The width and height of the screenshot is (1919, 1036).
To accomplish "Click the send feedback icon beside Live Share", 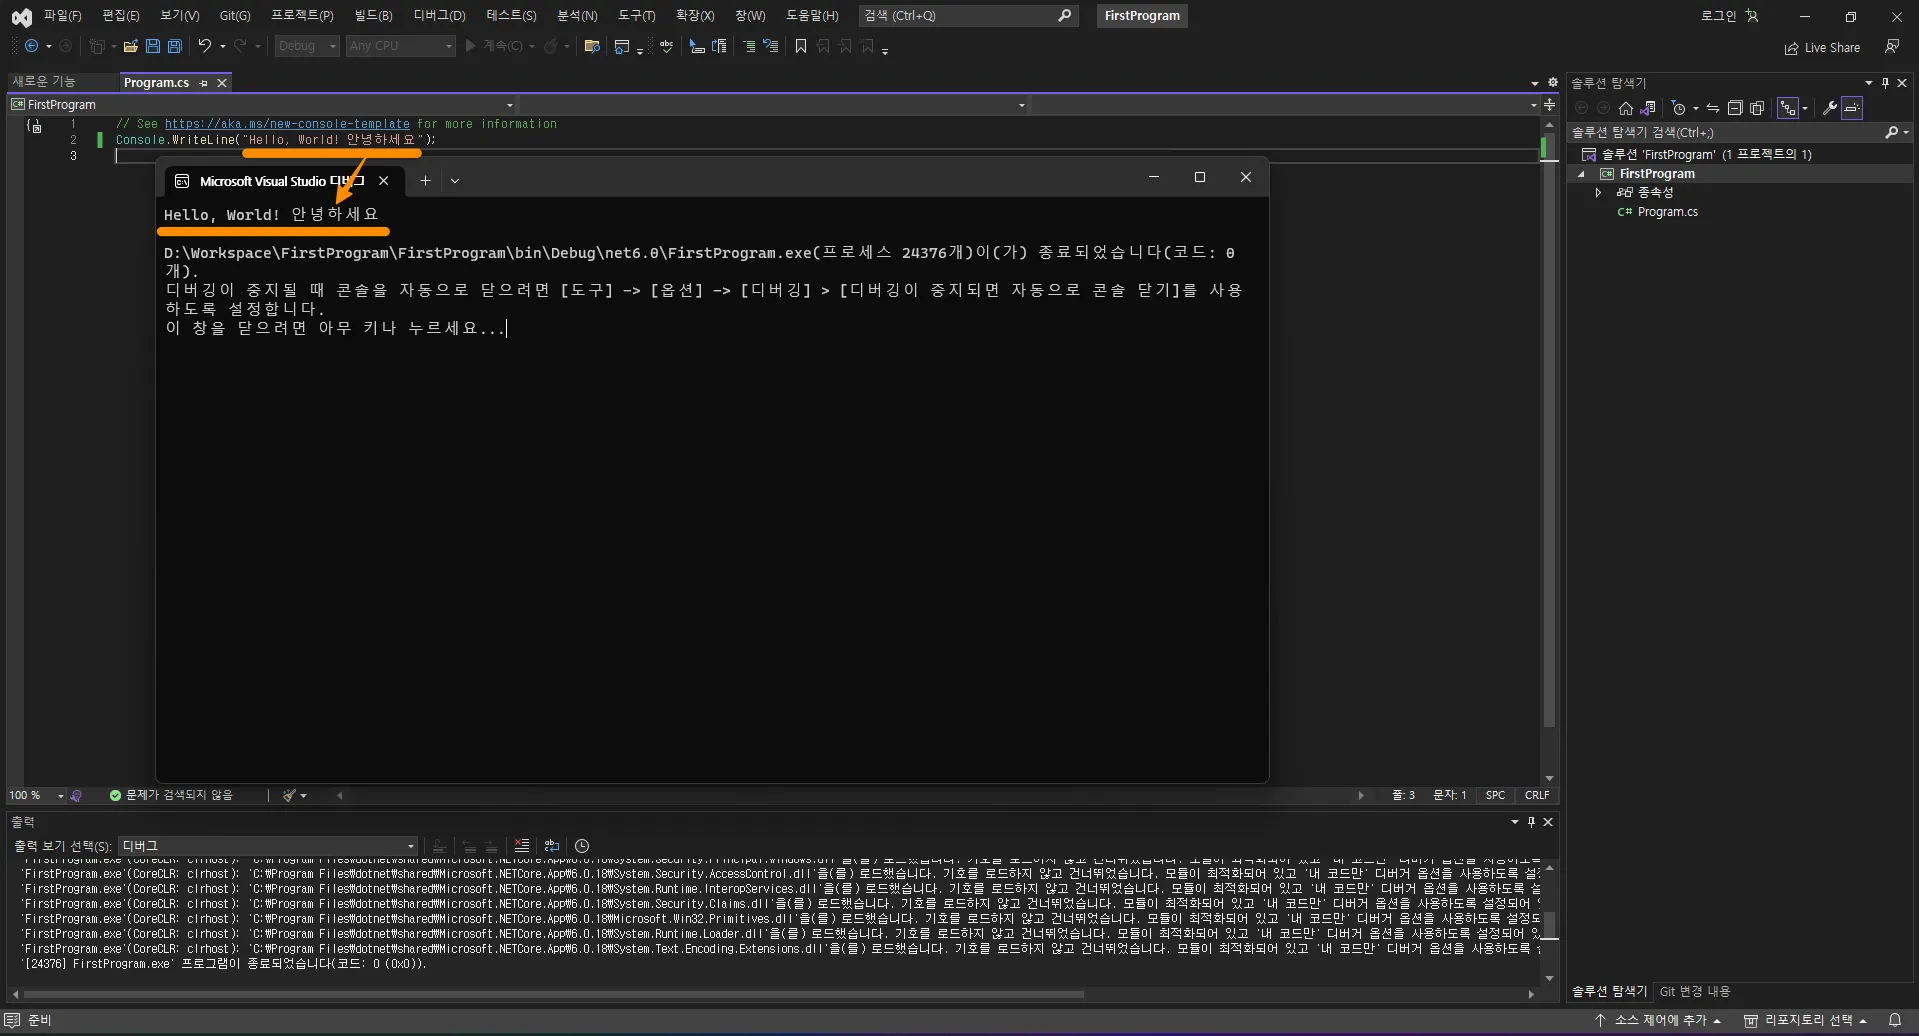I will pos(1892,47).
